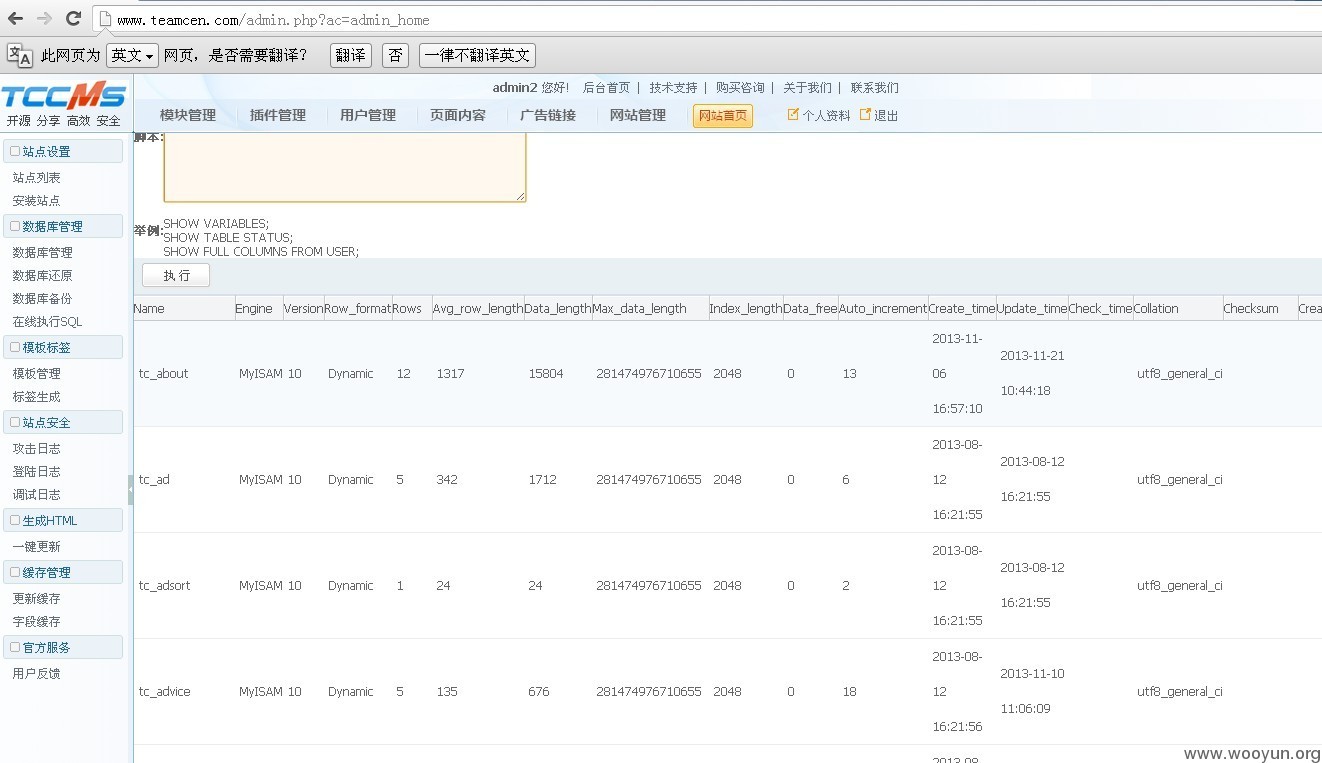Open 调试日志 in sidebar
This screenshot has height=763, width=1322.
point(37,495)
